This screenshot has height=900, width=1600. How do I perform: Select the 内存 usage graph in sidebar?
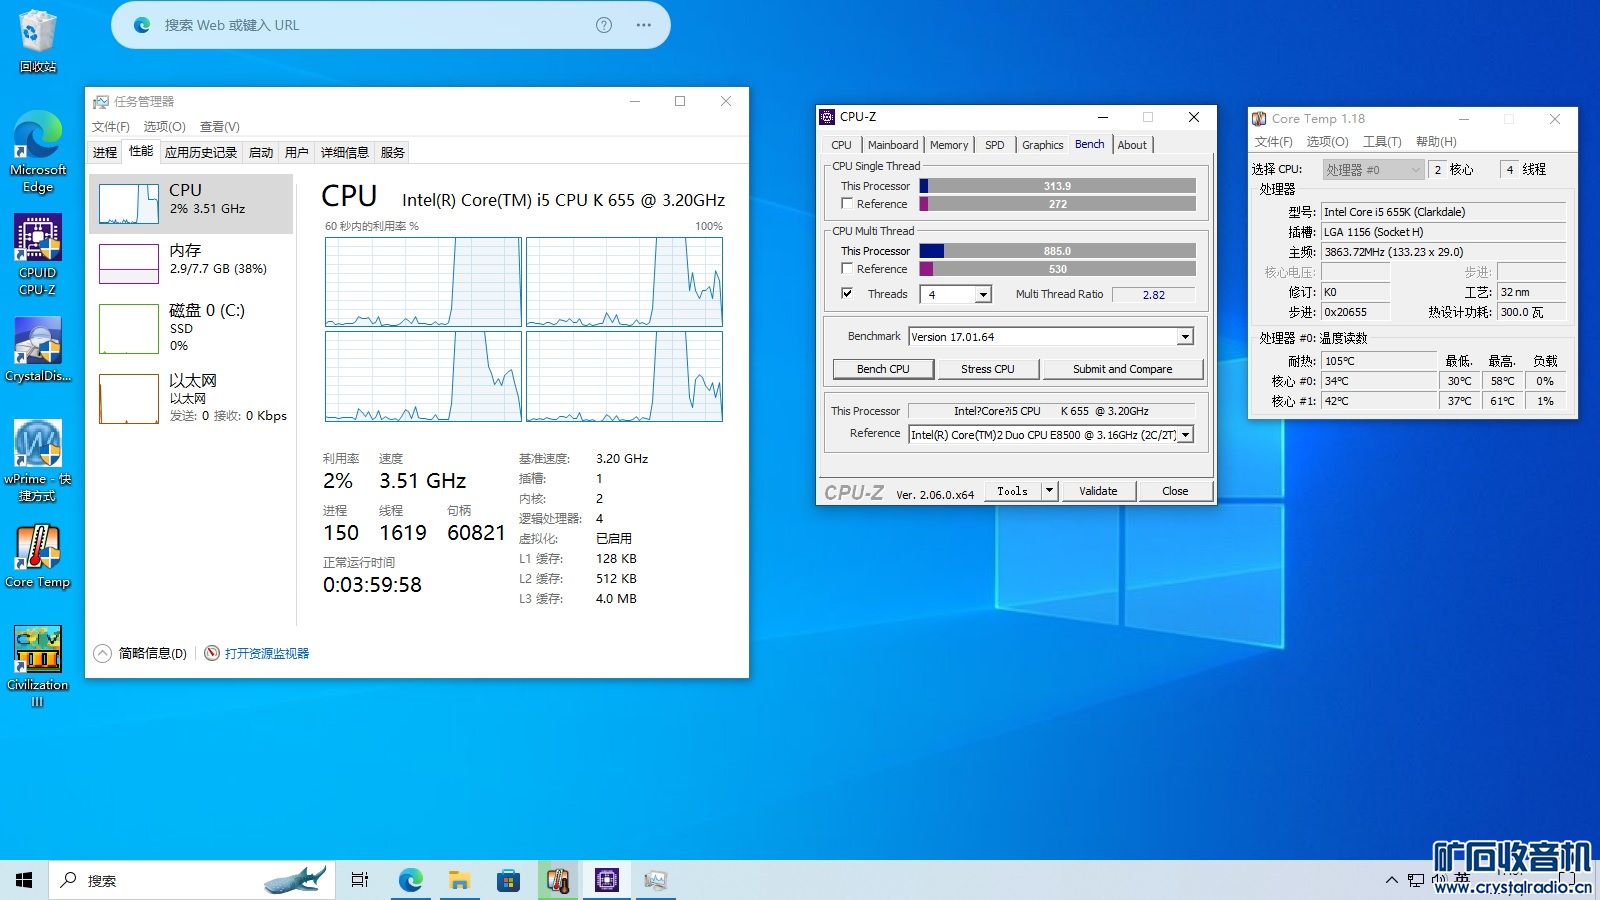coord(129,264)
